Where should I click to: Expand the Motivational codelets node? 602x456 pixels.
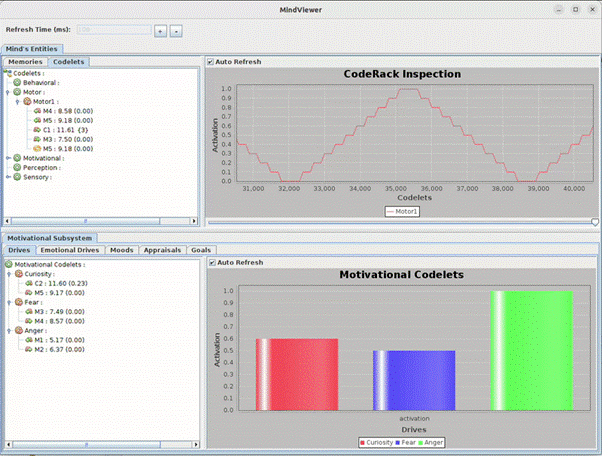tap(8, 158)
